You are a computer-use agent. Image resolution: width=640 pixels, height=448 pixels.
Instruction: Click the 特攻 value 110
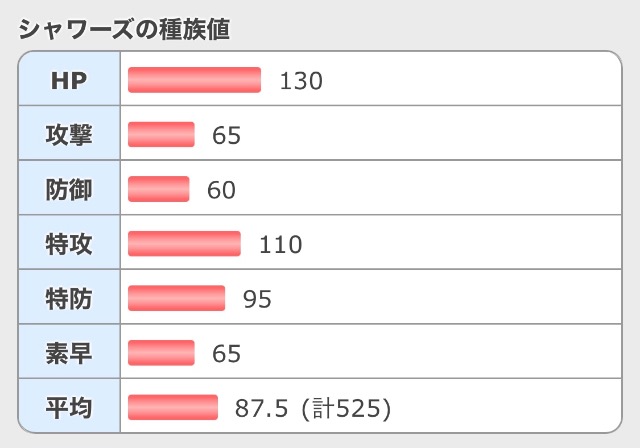tap(281, 245)
